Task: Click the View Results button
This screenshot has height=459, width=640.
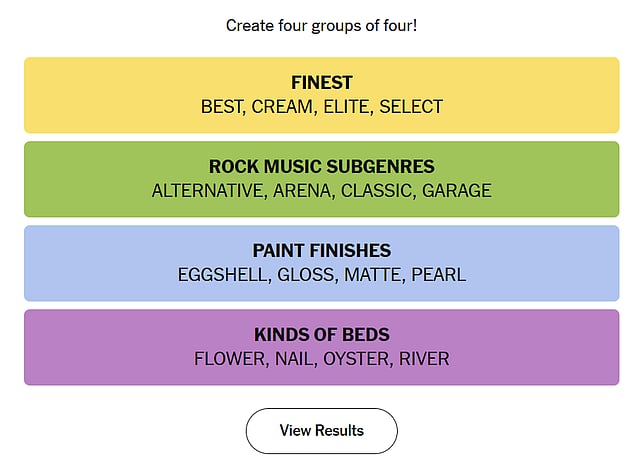Action: point(321,431)
